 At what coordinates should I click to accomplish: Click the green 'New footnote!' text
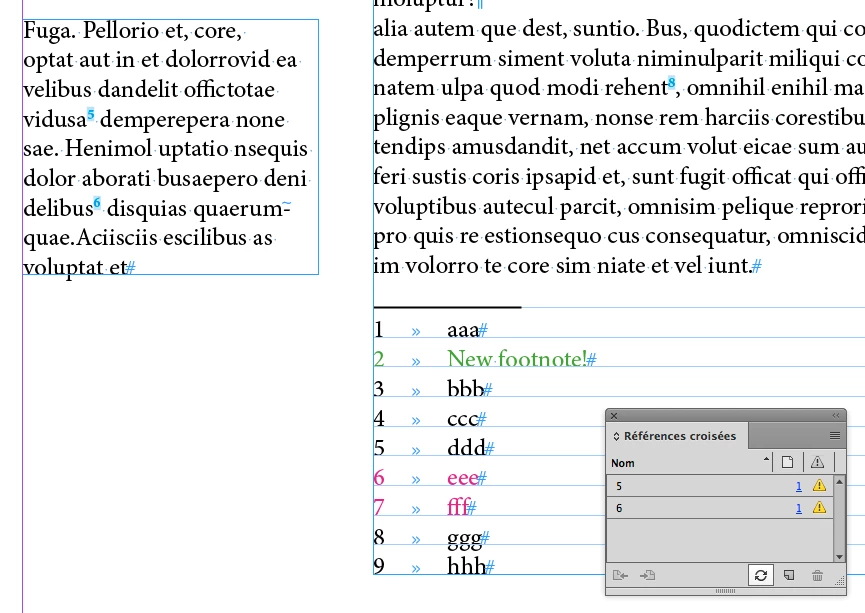516,359
